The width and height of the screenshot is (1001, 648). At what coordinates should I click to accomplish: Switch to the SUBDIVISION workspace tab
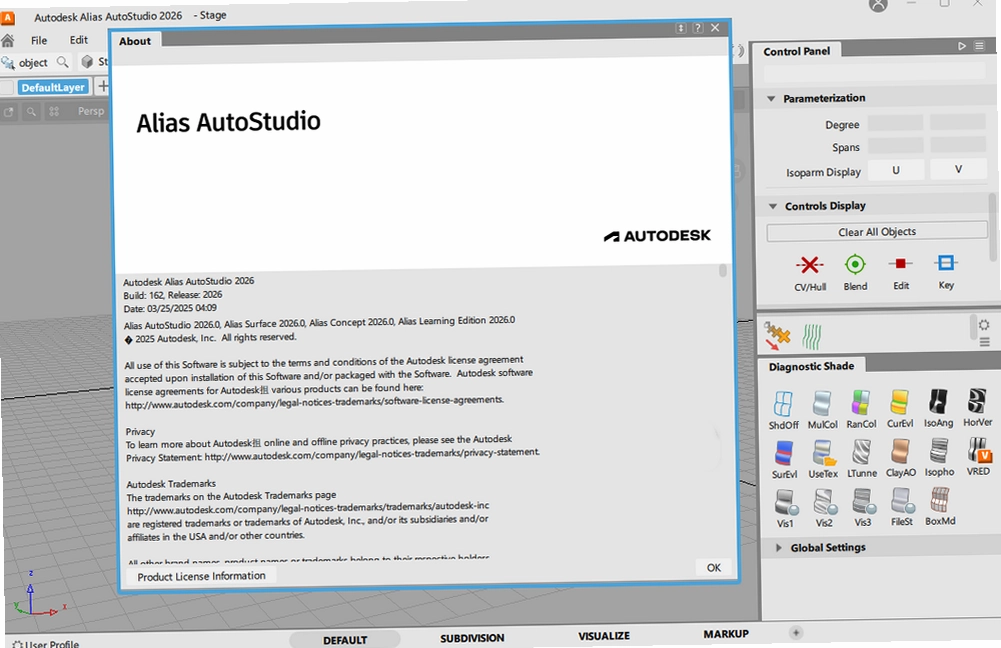tap(472, 638)
